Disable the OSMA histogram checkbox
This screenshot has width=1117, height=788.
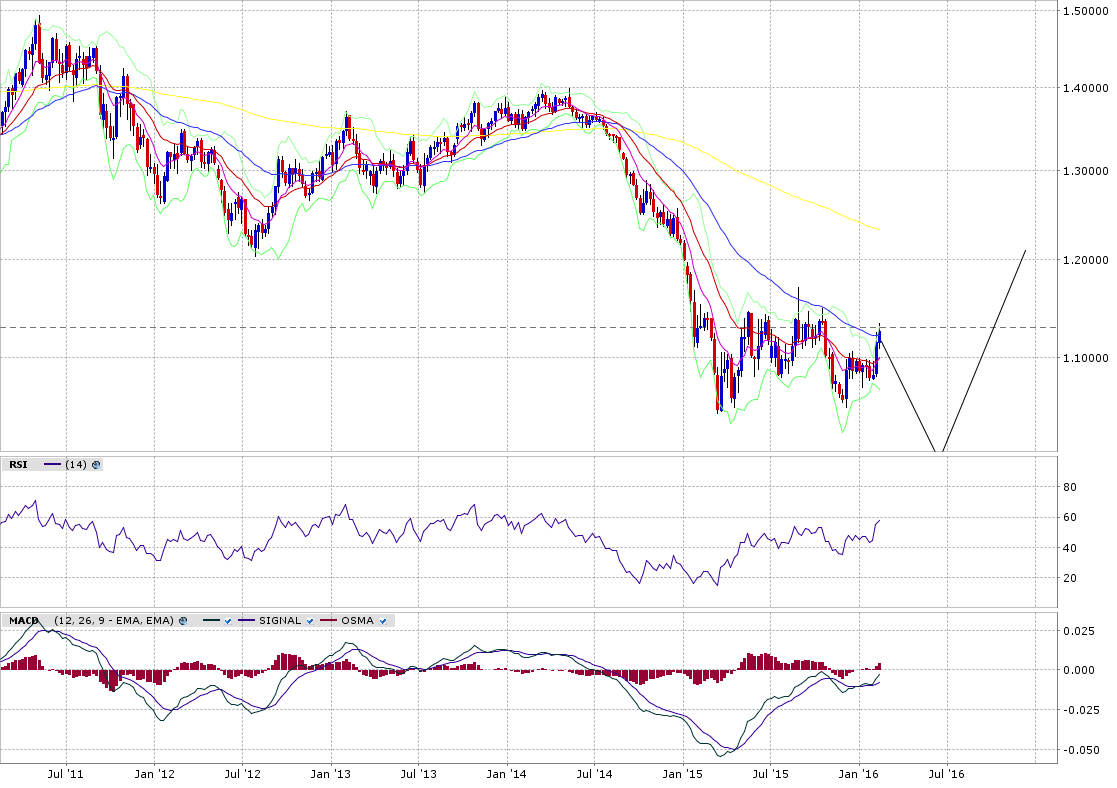[x=383, y=621]
